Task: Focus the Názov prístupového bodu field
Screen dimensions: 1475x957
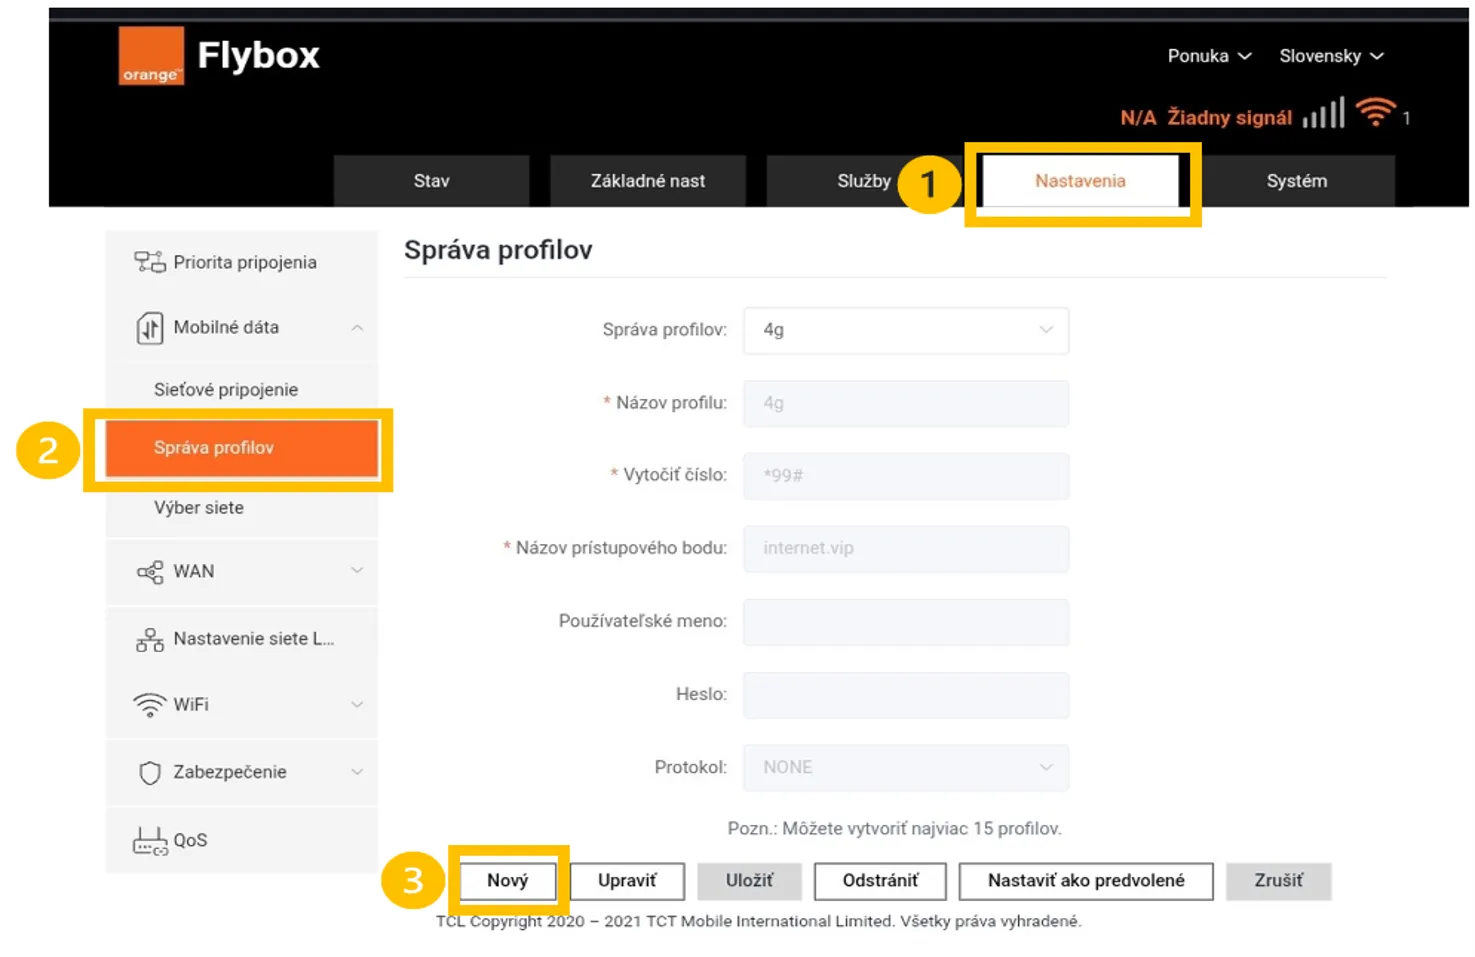Action: point(906,549)
